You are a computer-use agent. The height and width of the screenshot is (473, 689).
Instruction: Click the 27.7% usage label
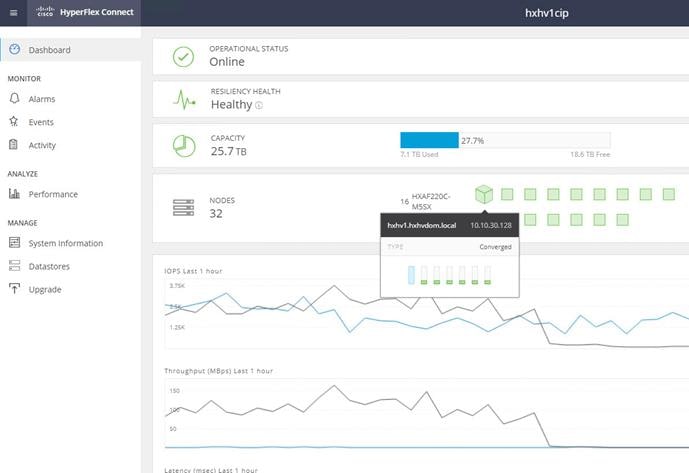pos(472,141)
